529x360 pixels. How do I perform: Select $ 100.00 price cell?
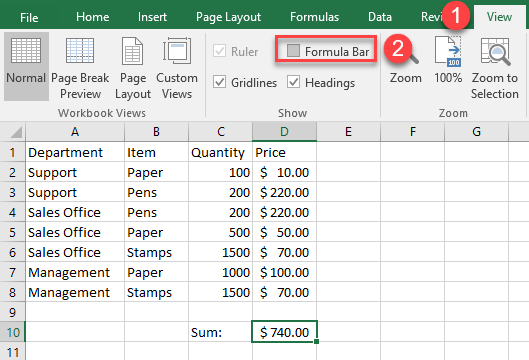(x=284, y=272)
